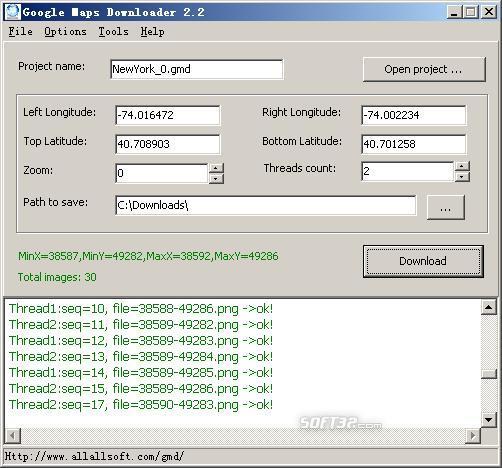Click the horizontal scrollbar left arrow

(x=13, y=435)
